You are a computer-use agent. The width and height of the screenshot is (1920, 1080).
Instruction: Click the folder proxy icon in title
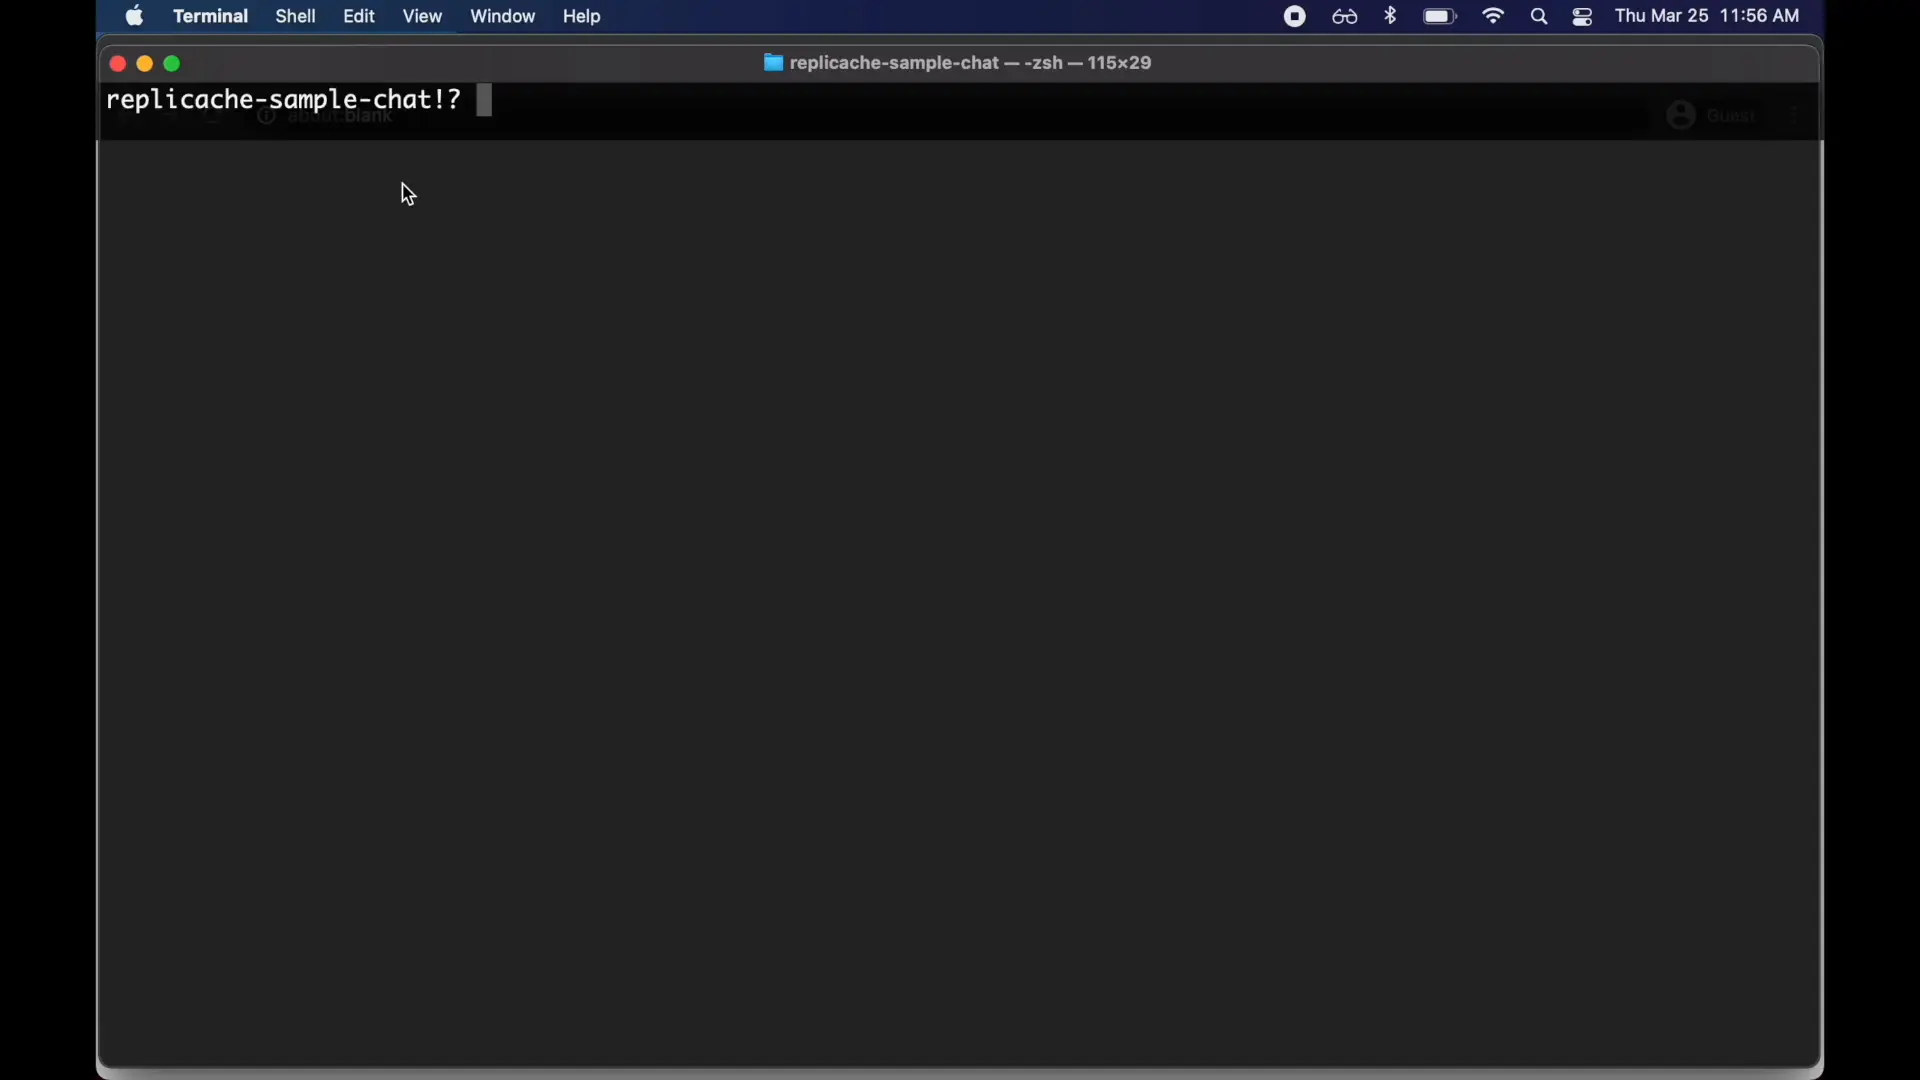coord(773,63)
